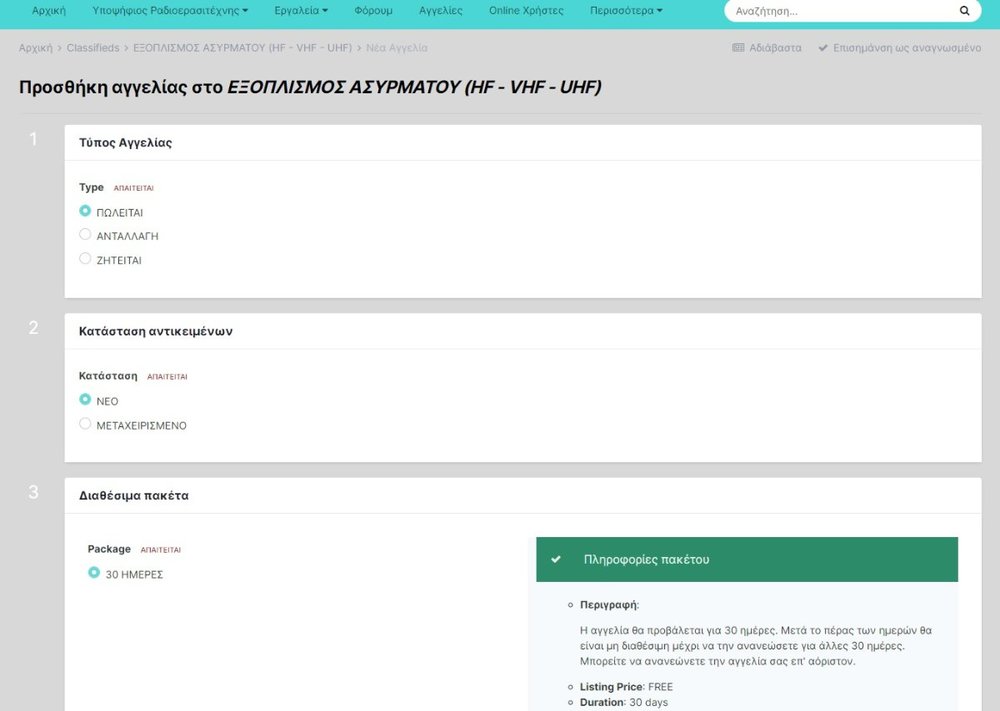Open ΕΞΟΠΛΙΣΜΟΣ ΑΣΥΡΜΑΤΟΥ breadcrumb link
This screenshot has width=1000, height=711.
point(242,48)
